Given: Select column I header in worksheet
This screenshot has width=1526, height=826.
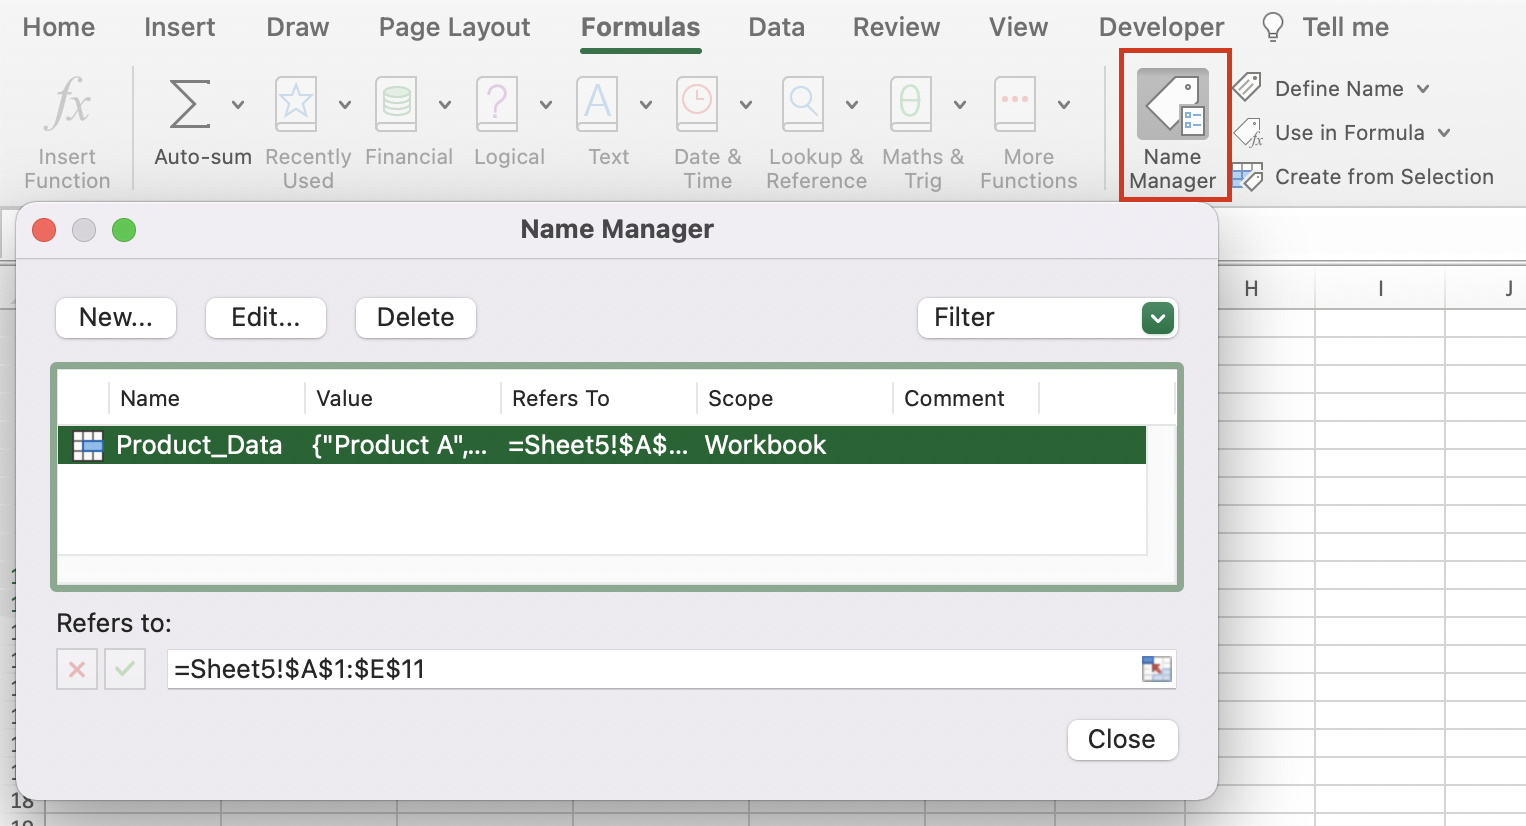Looking at the screenshot, I should point(1380,289).
